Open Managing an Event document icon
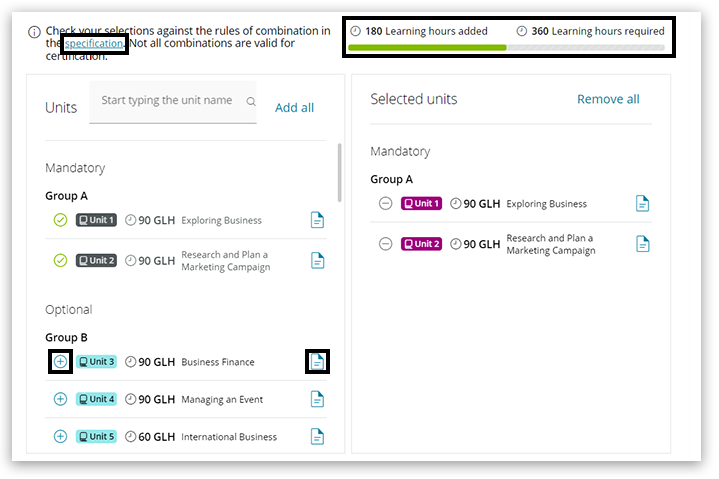The width and height of the screenshot is (719, 479). [x=317, y=399]
